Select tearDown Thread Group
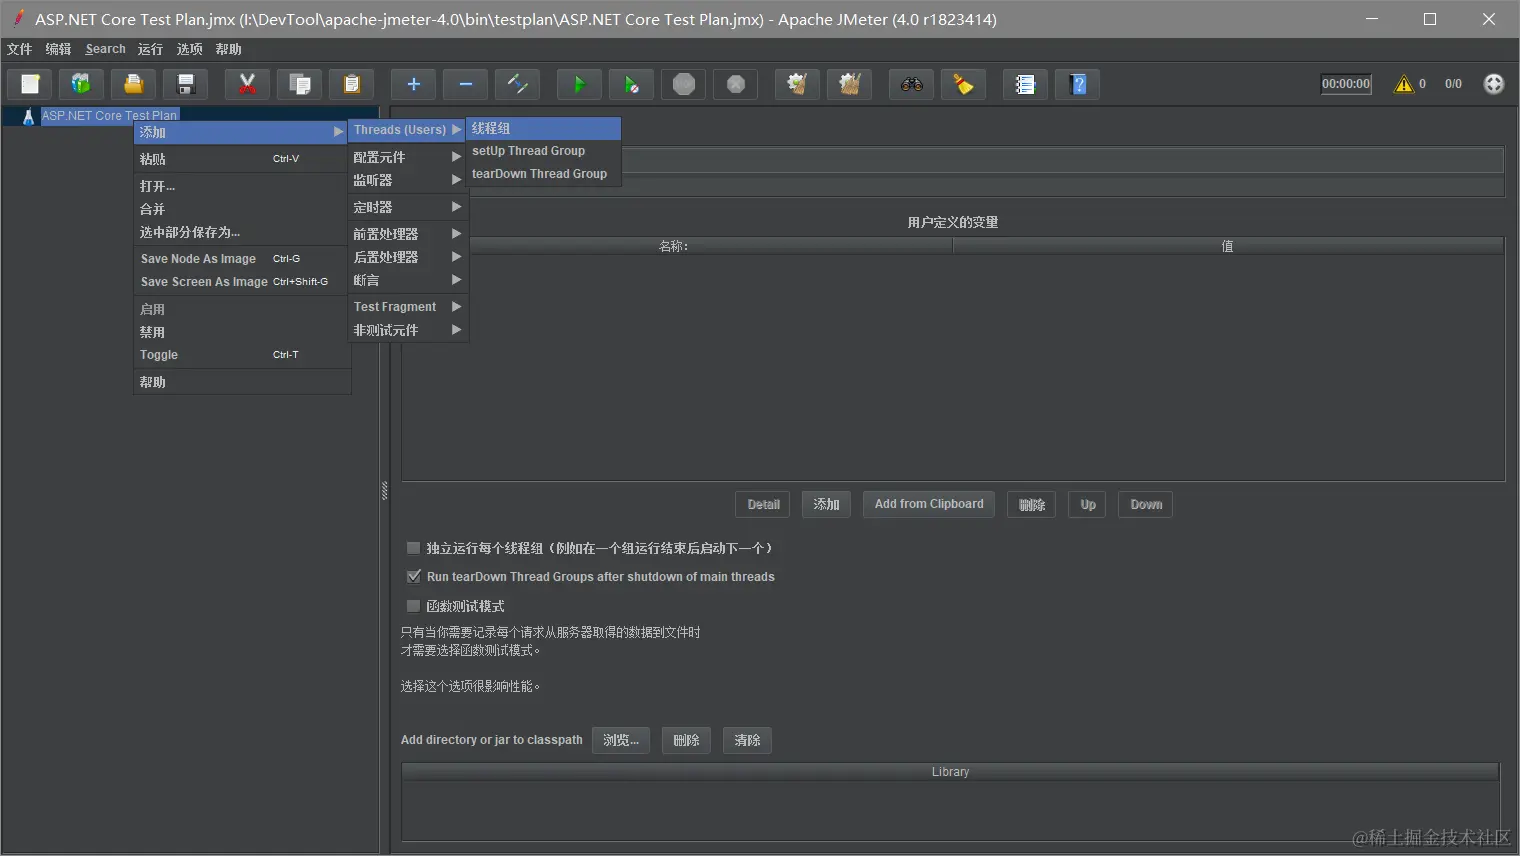 pos(543,174)
